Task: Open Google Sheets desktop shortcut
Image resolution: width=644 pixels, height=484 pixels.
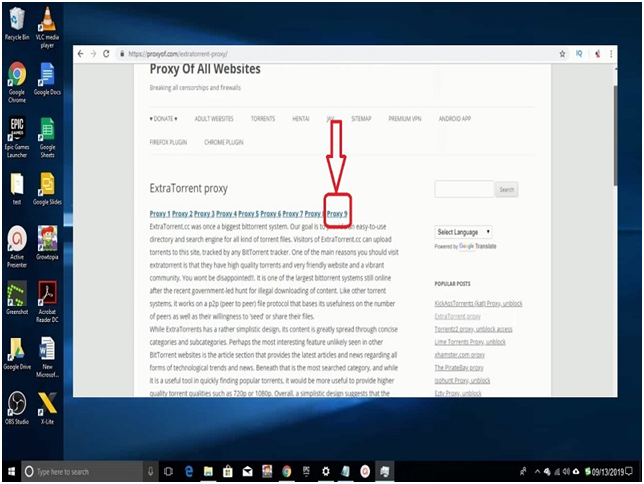Action: coord(47,137)
